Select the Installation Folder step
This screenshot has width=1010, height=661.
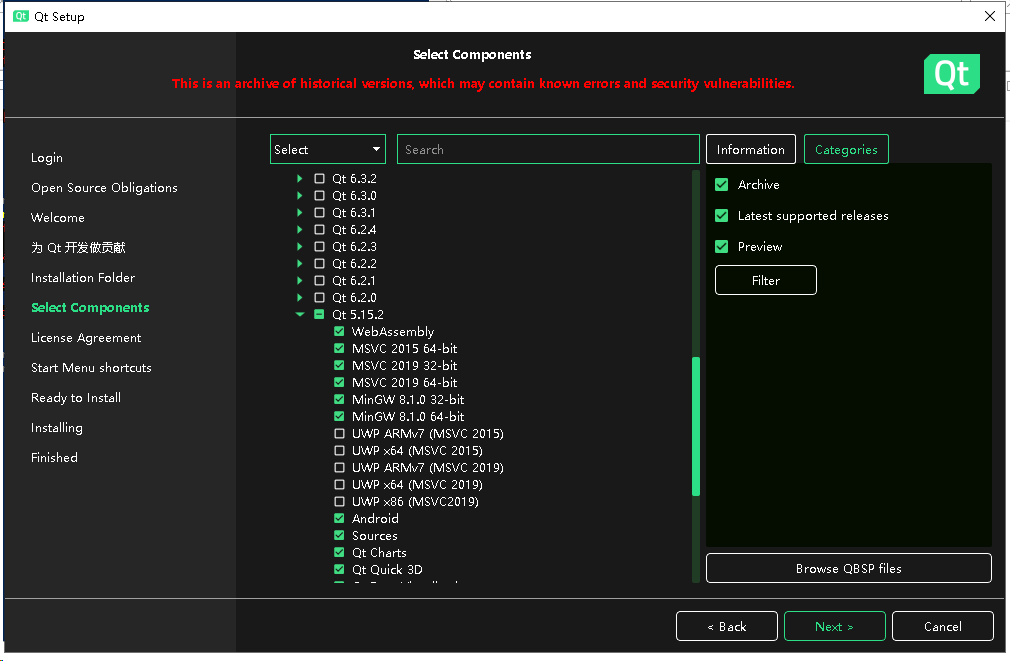[83, 278]
